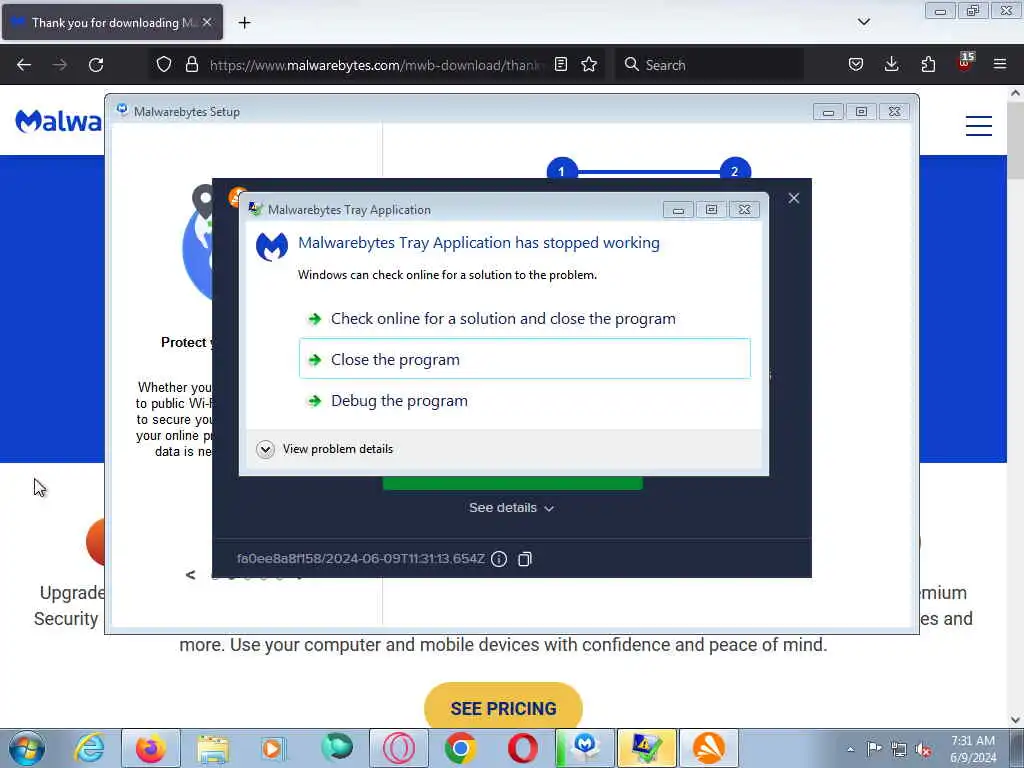Switch to Firefox in taskbar
The image size is (1024, 768).
(x=151, y=748)
